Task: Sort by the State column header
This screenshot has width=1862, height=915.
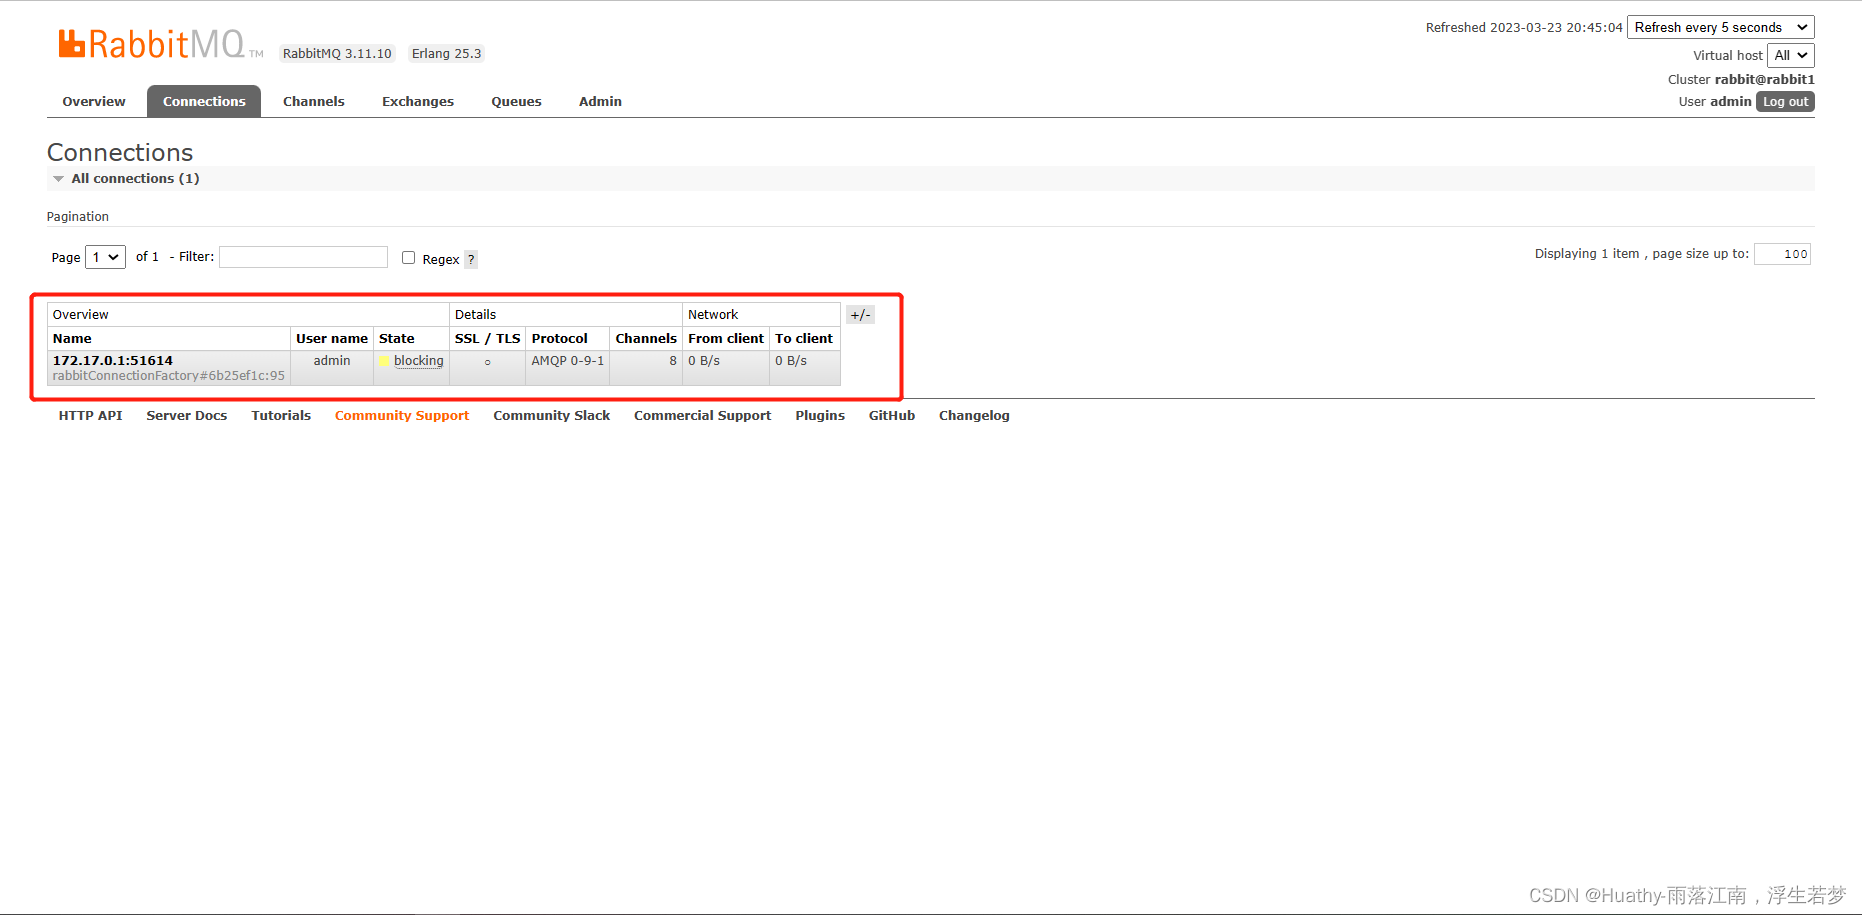Action: tap(396, 338)
